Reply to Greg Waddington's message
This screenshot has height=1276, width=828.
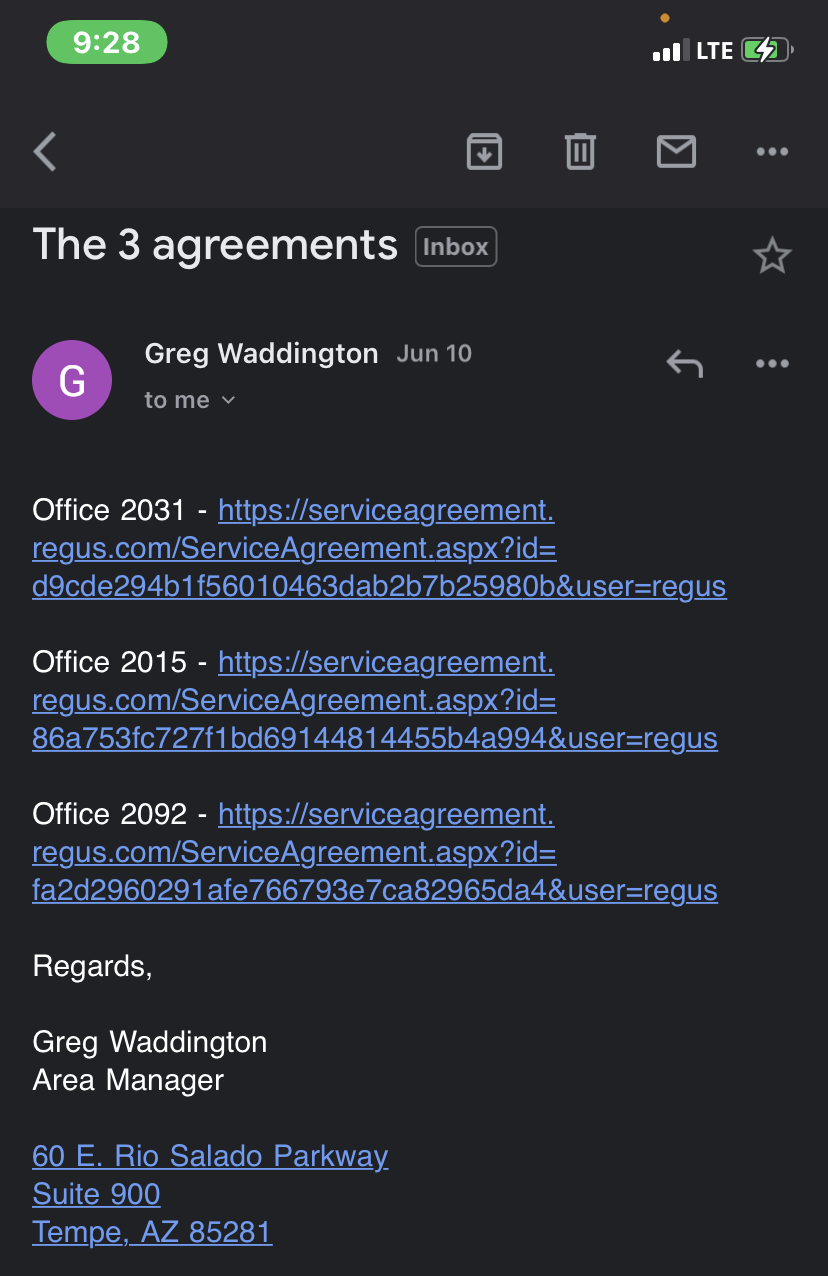[685, 364]
